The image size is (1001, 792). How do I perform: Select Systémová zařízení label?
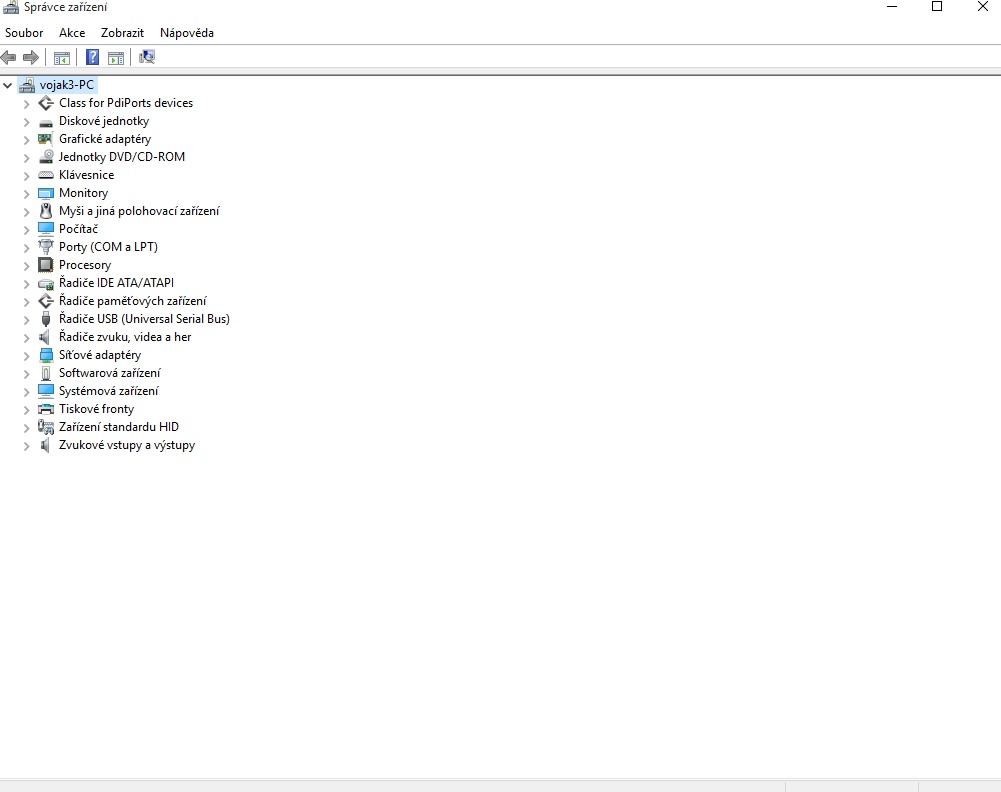109,391
